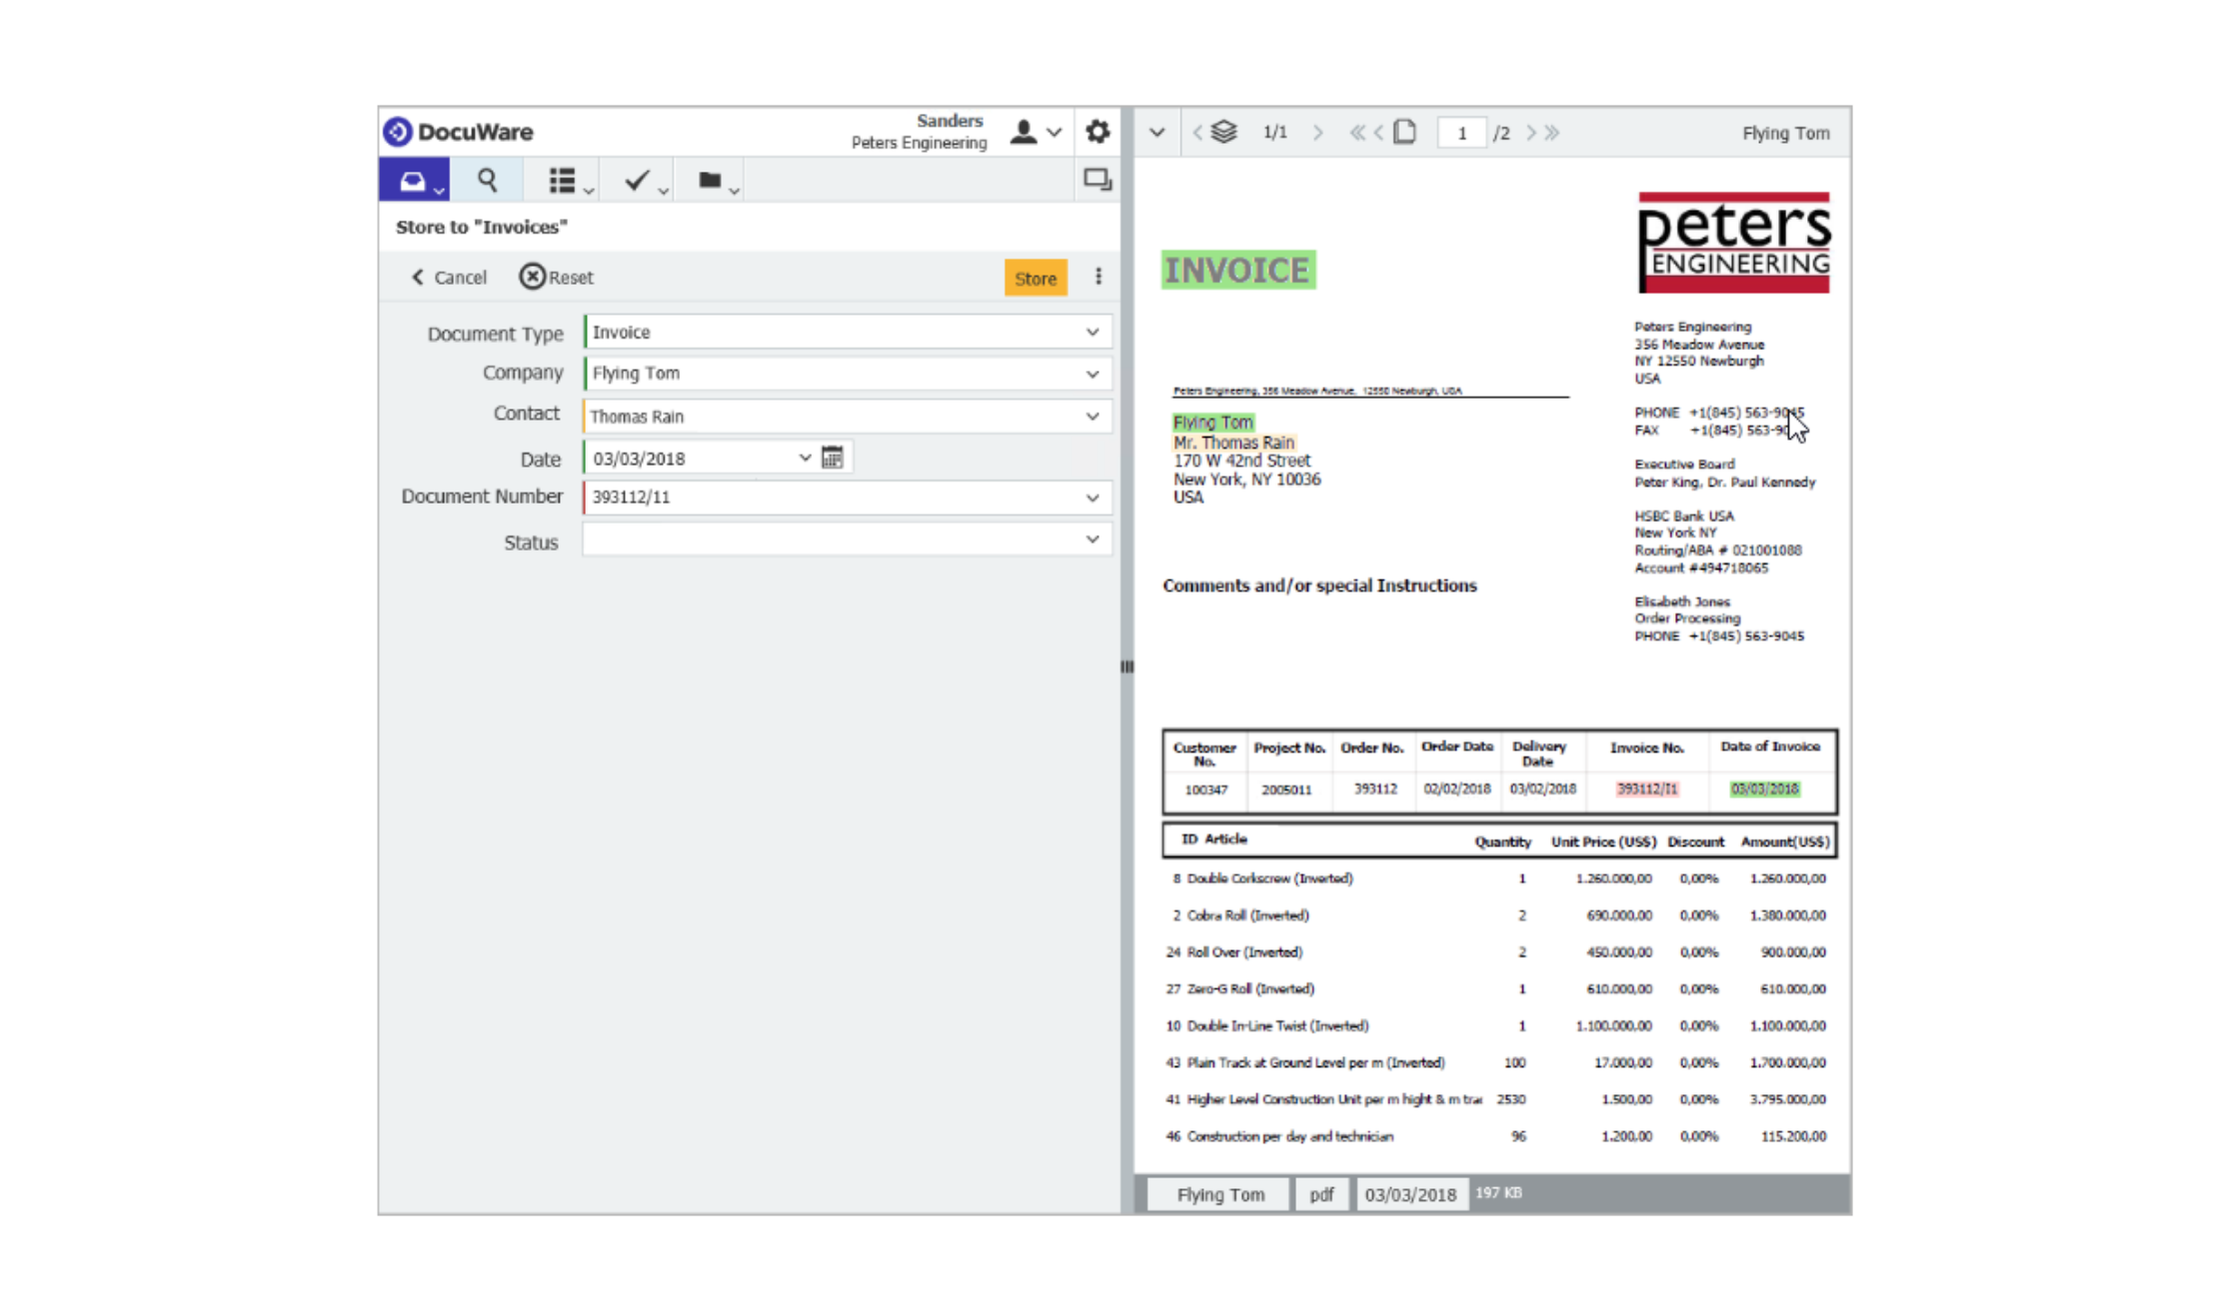
Task: Go to next page arrow
Action: coord(1530,132)
